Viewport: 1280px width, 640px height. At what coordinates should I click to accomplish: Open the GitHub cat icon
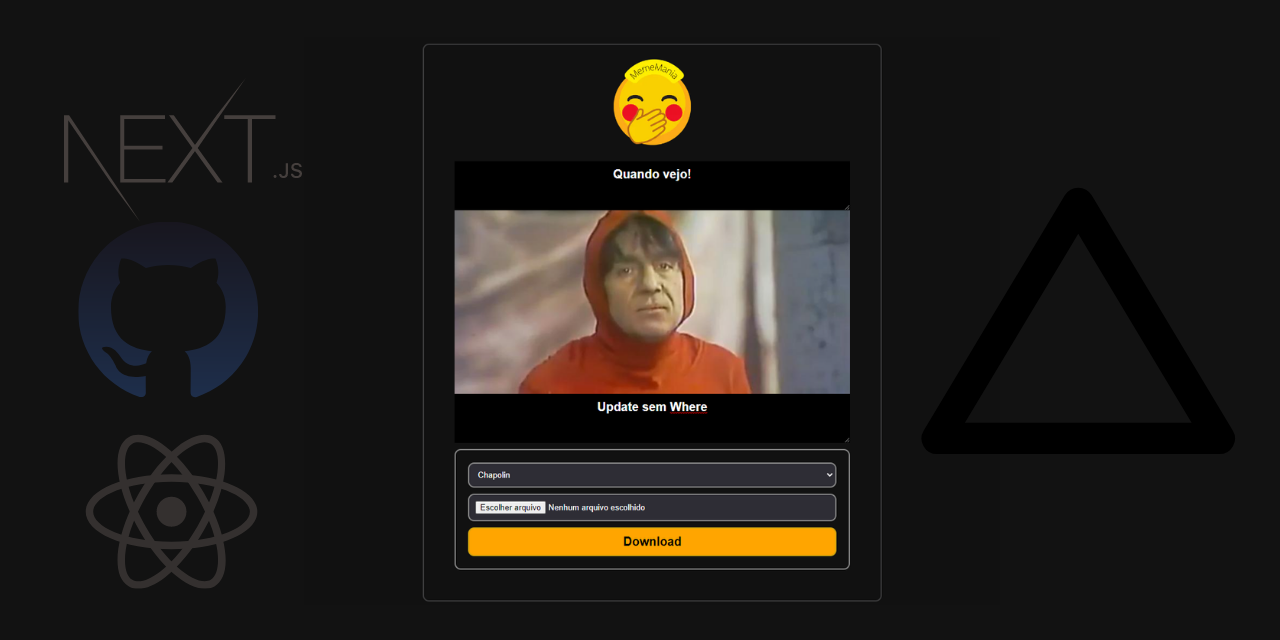point(168,312)
